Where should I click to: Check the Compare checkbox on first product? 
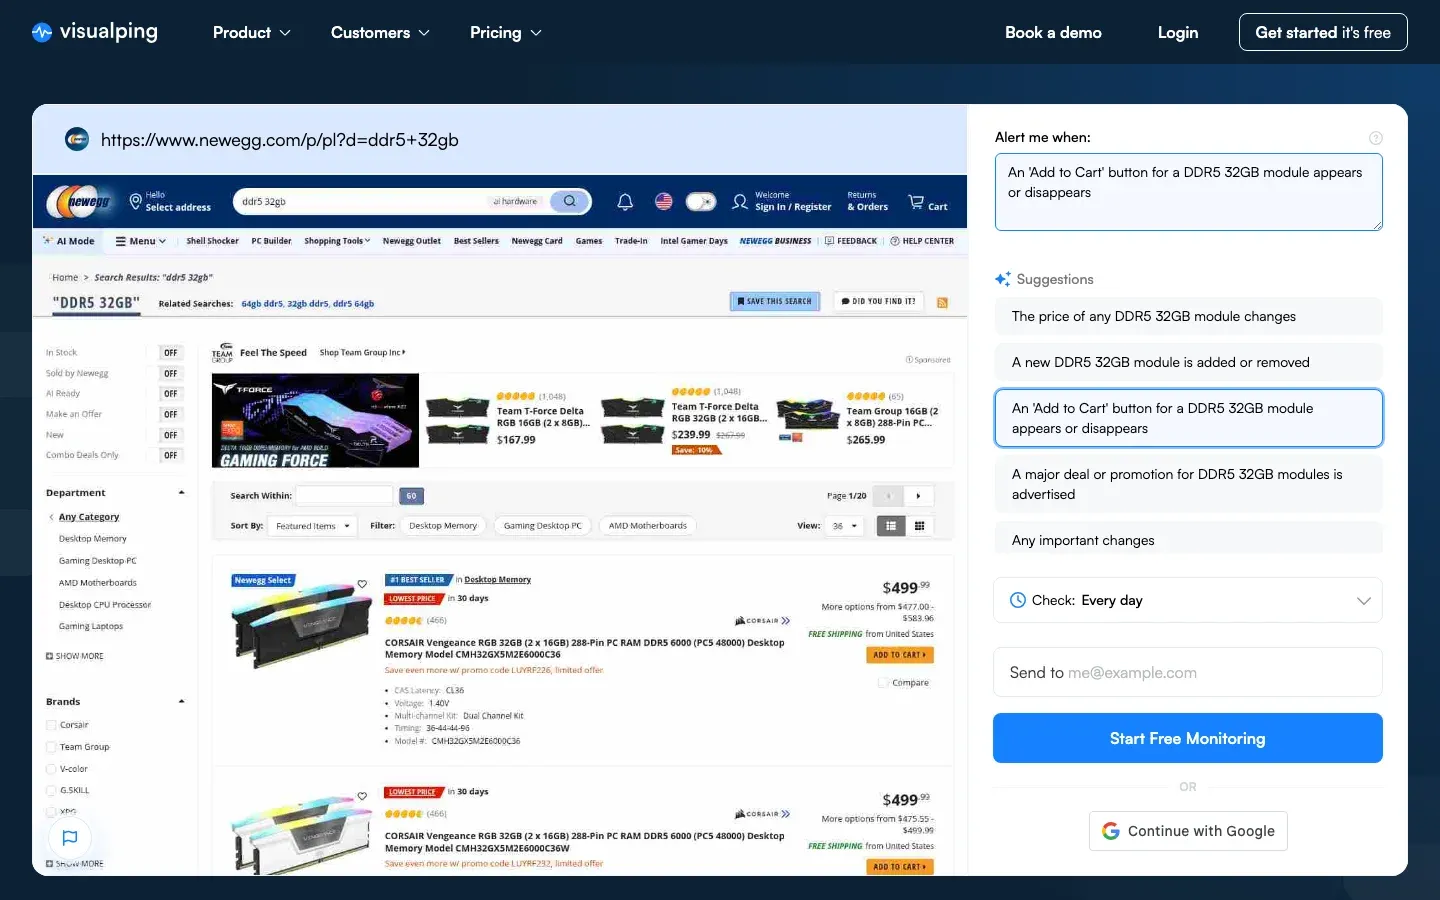pos(883,683)
